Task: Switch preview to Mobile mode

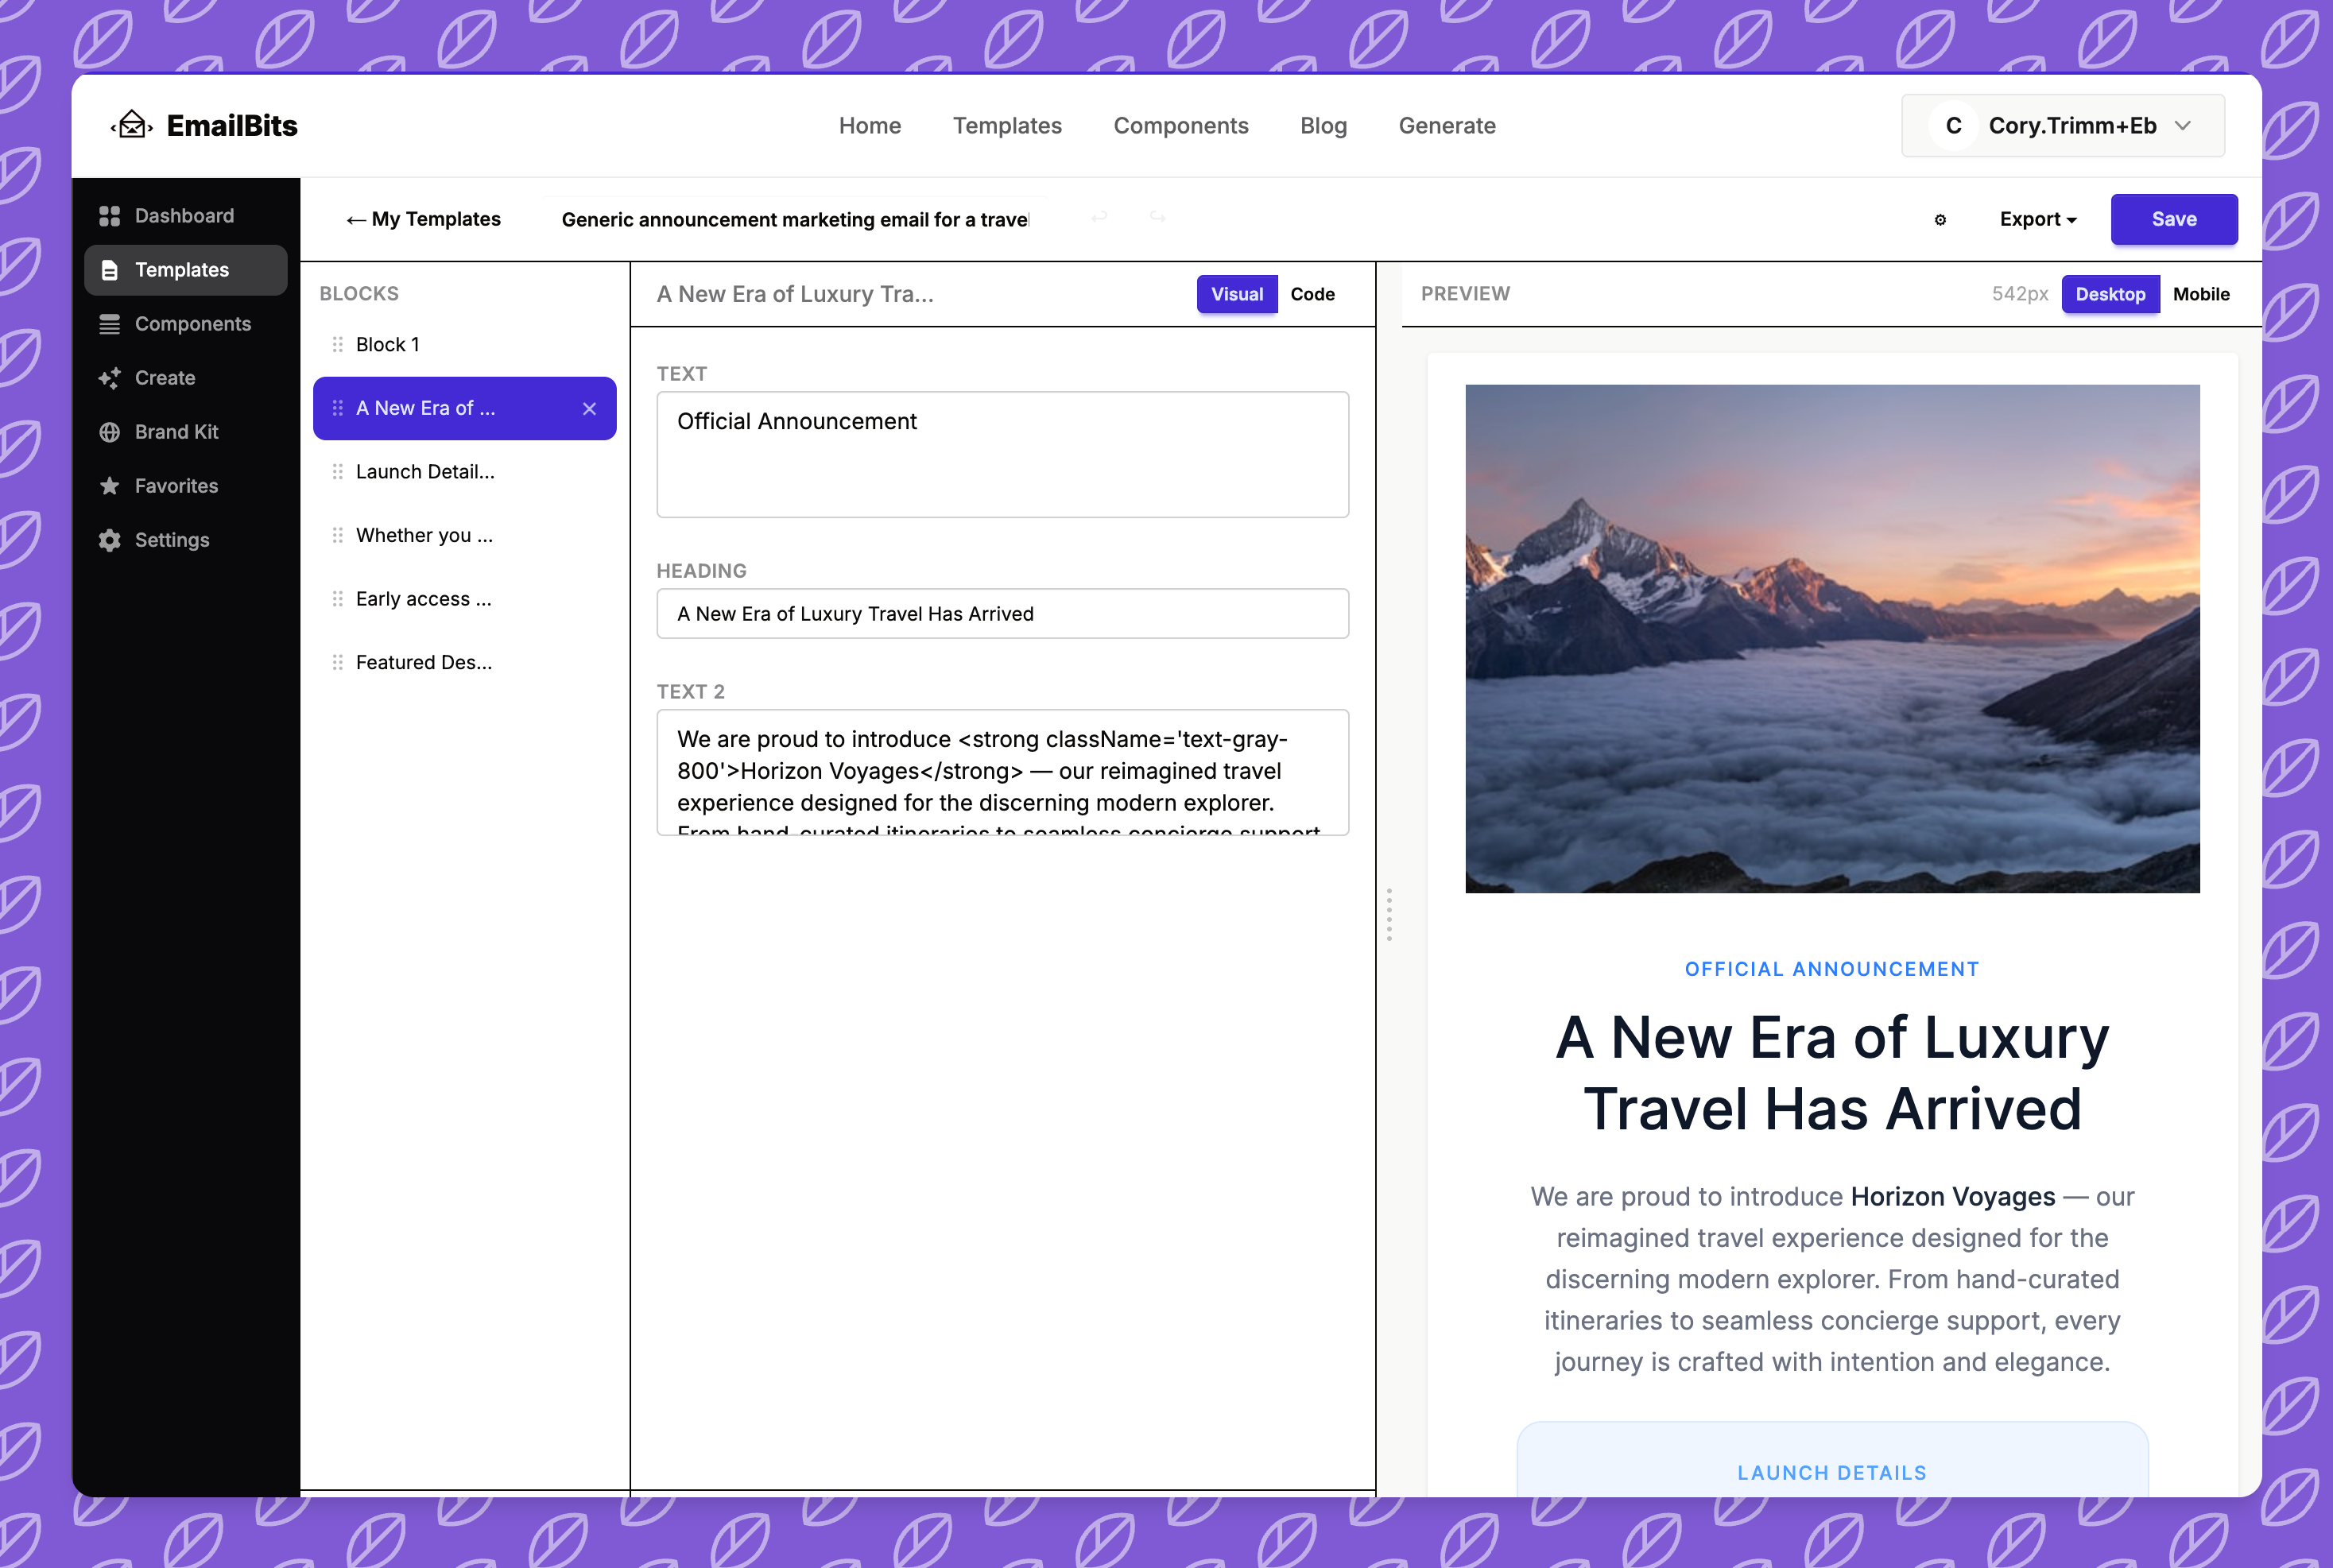Action: pyautogui.click(x=2202, y=294)
